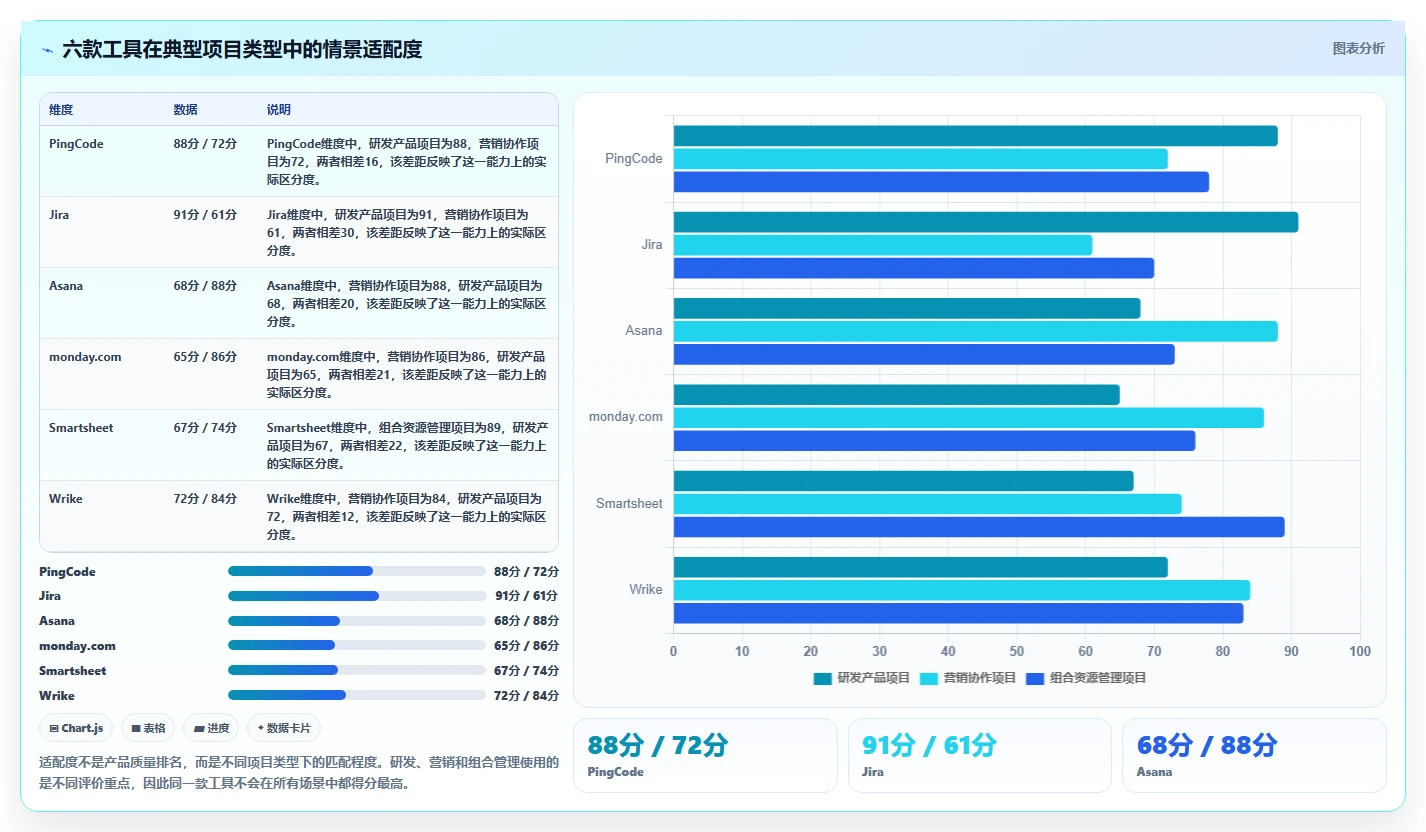Toggle the 研发产品项目 legend series

(862, 678)
